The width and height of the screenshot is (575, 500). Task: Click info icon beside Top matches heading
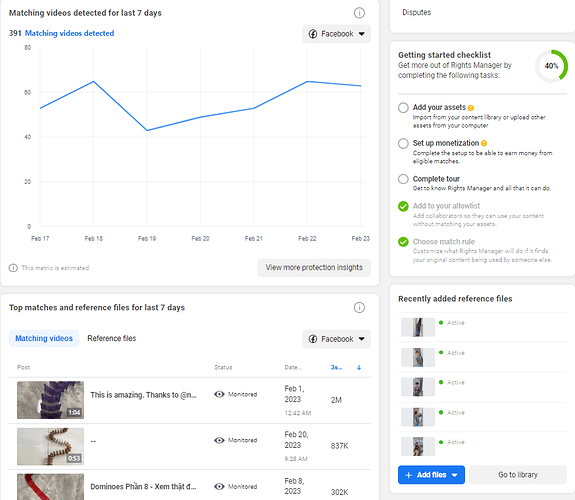pos(359,307)
